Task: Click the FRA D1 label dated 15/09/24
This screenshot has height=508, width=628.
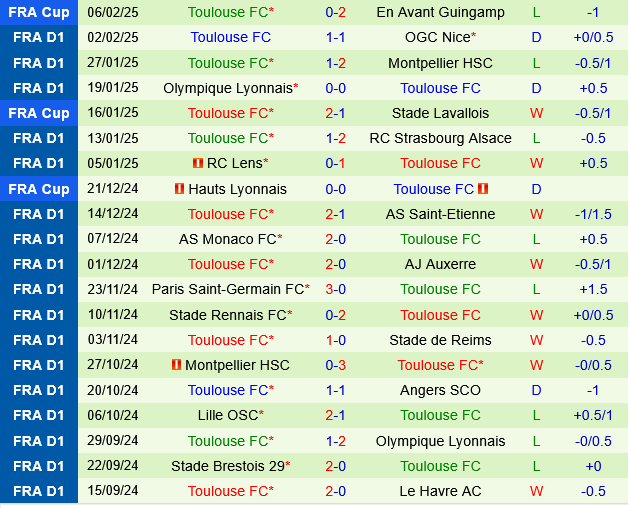Action: pos(39,491)
